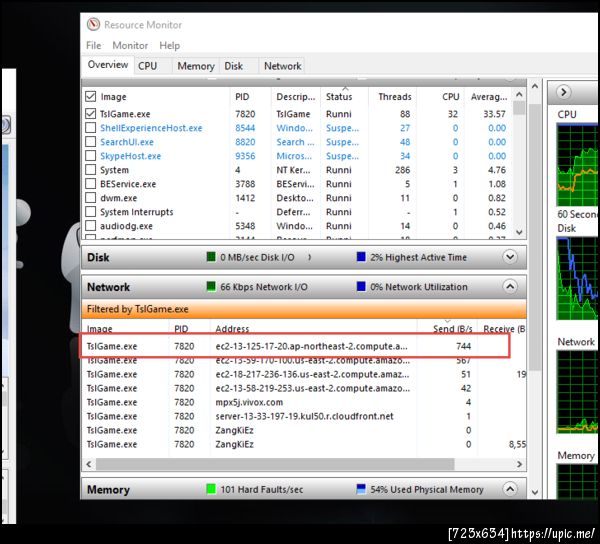The height and width of the screenshot is (544, 600).
Task: Open the Monitor menu
Action: pos(130,46)
